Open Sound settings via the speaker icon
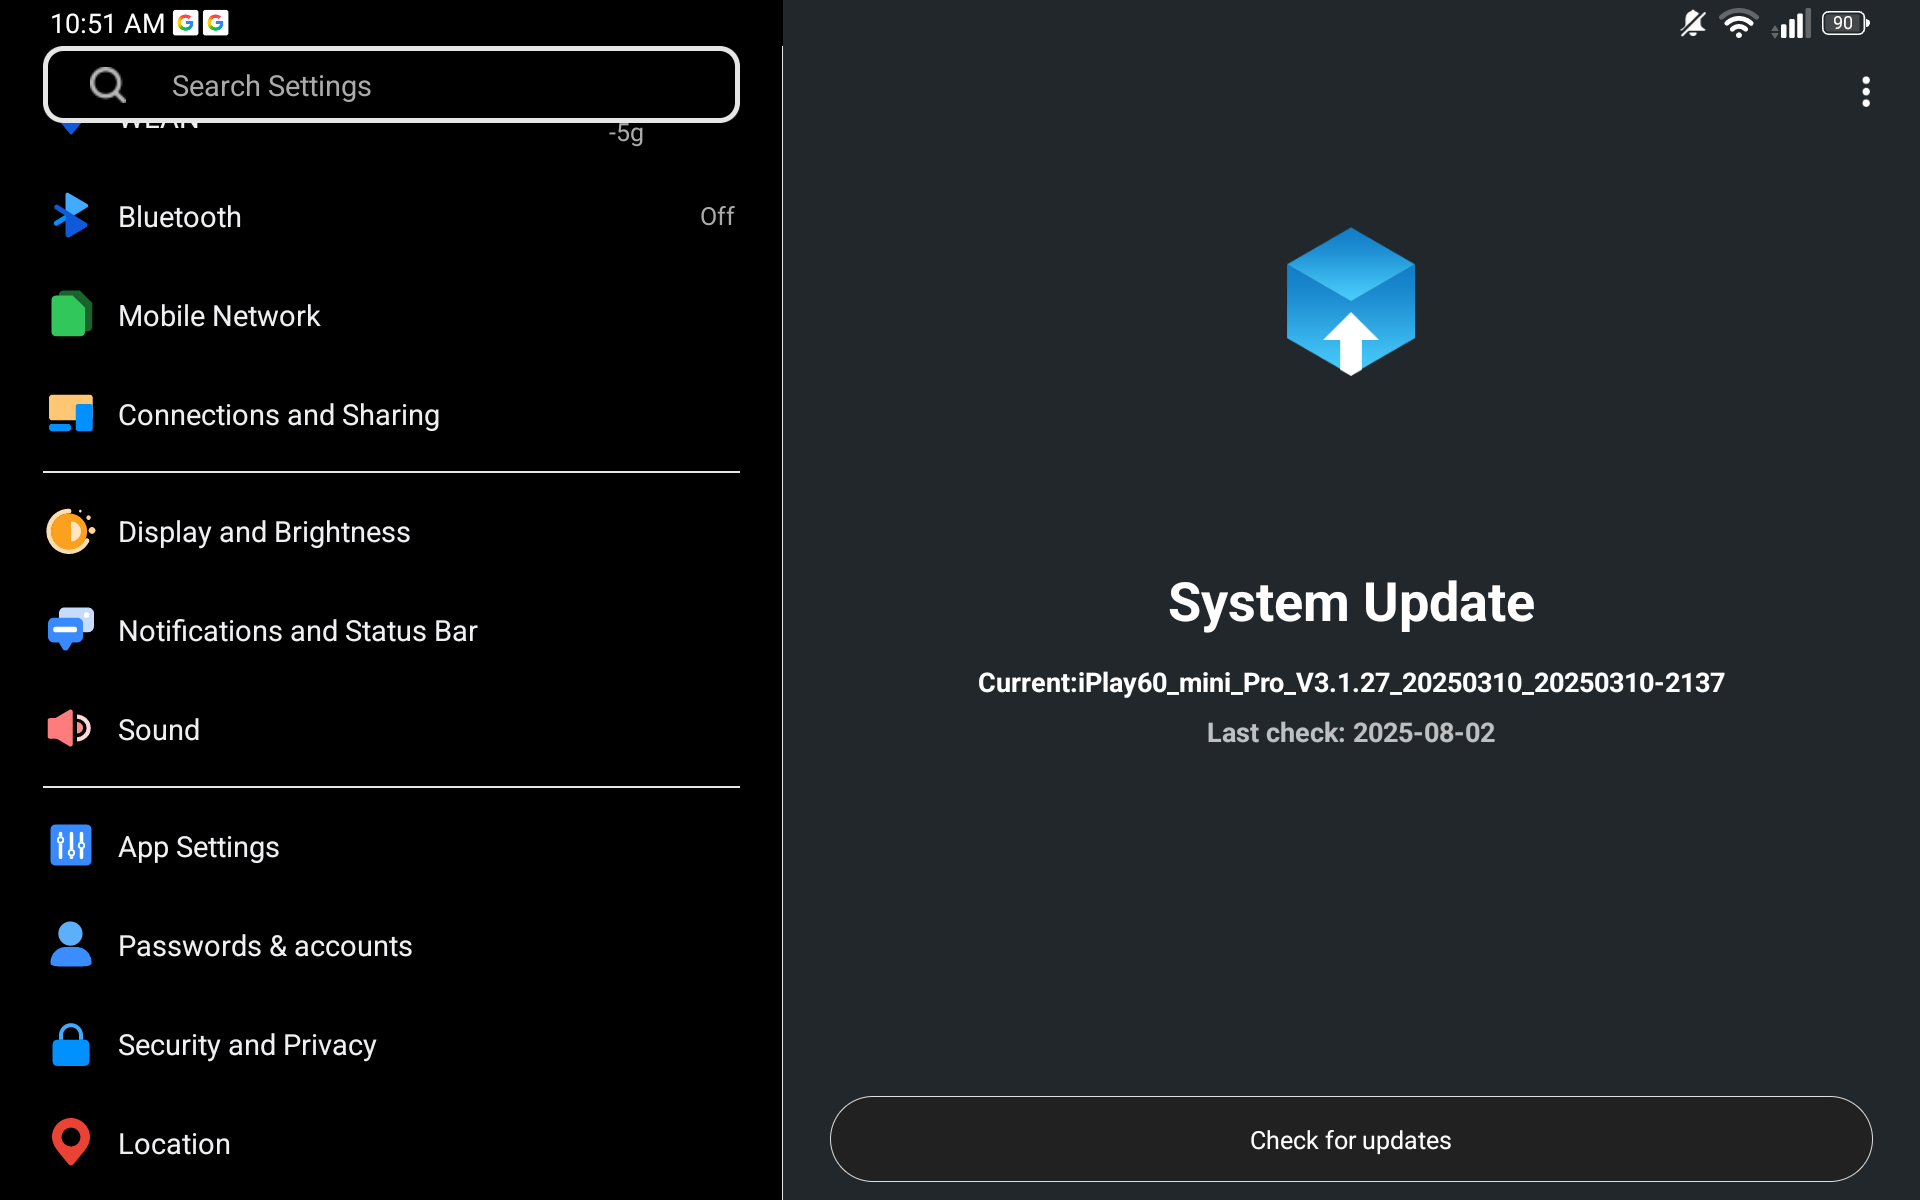 (70, 729)
